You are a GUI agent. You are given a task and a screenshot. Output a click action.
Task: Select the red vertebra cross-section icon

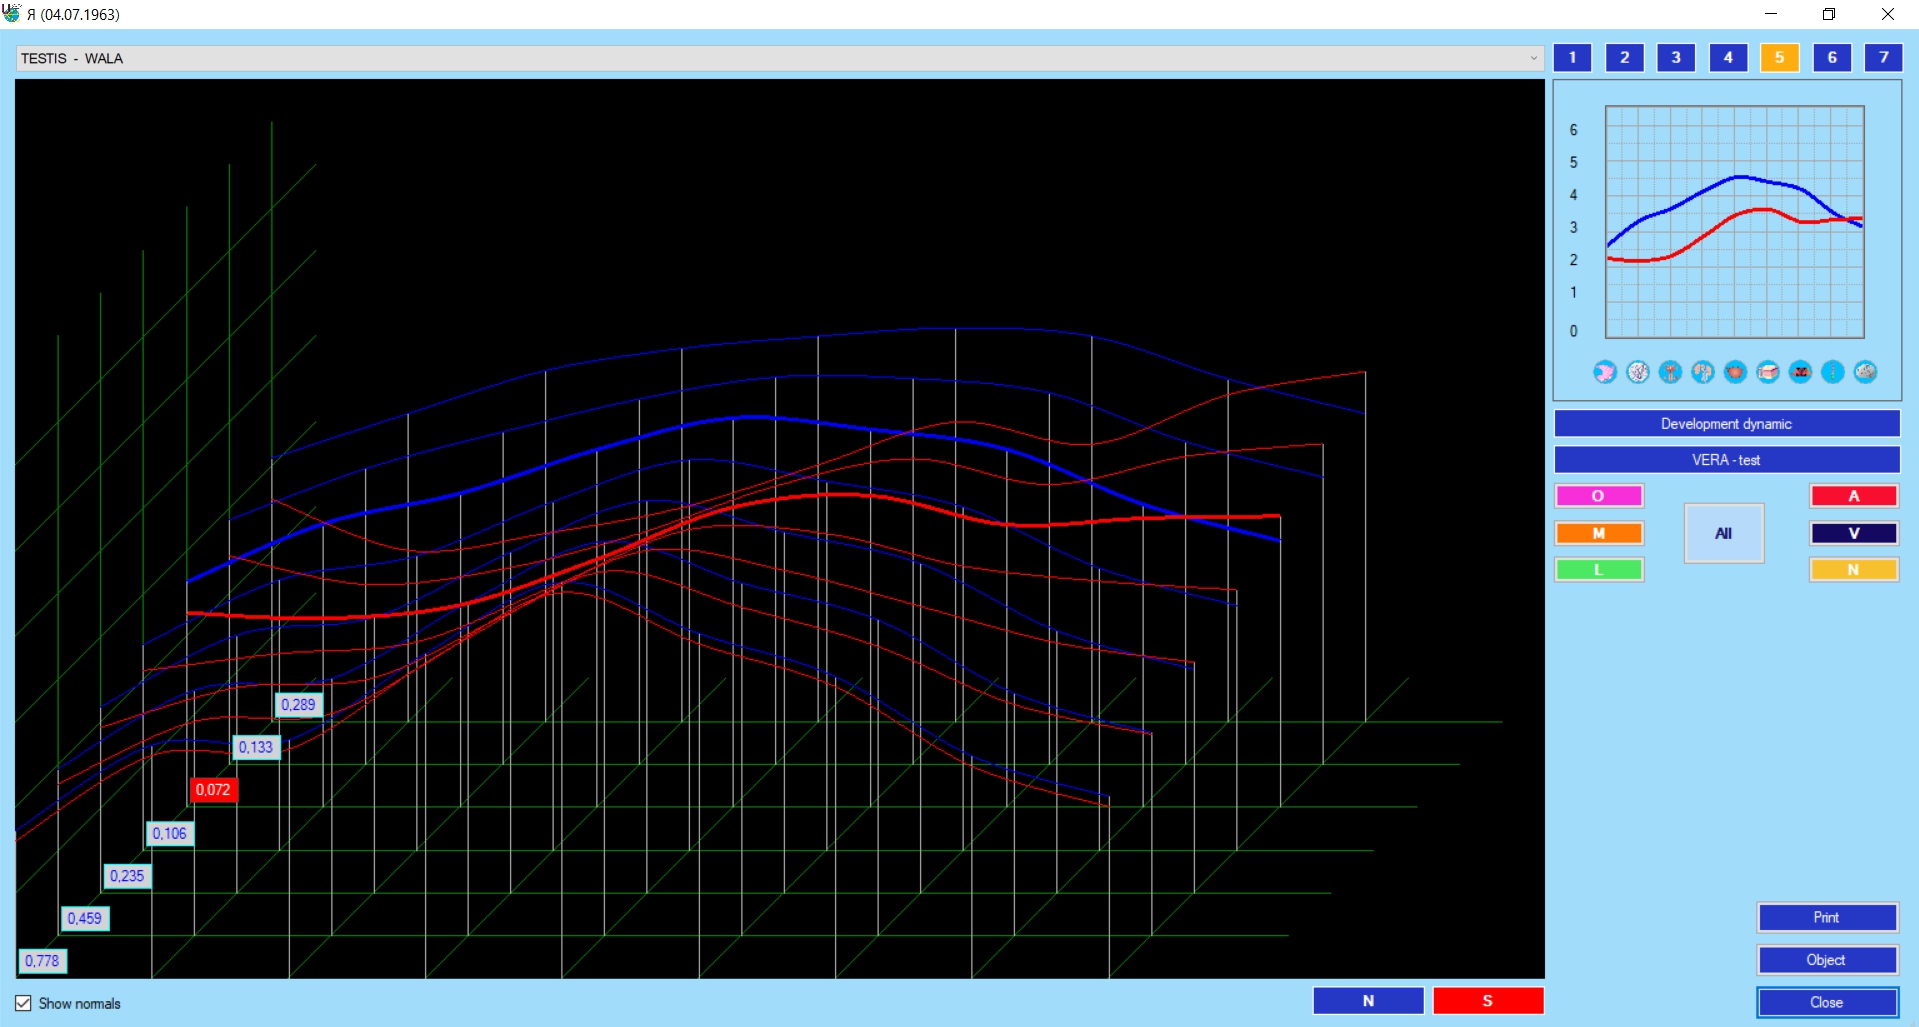click(x=1800, y=372)
